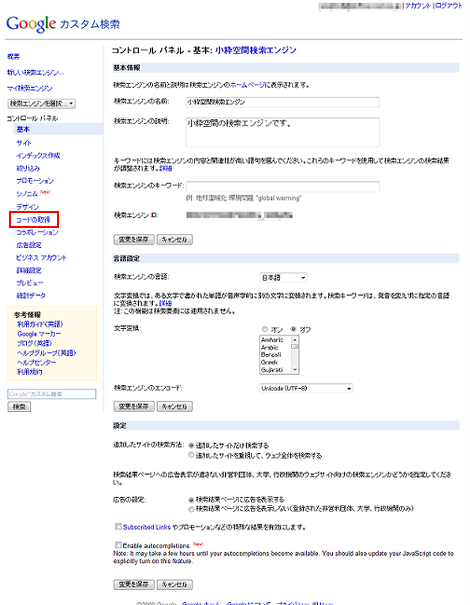
Task: Open the 概要 sidebar link
Action: click(13, 57)
